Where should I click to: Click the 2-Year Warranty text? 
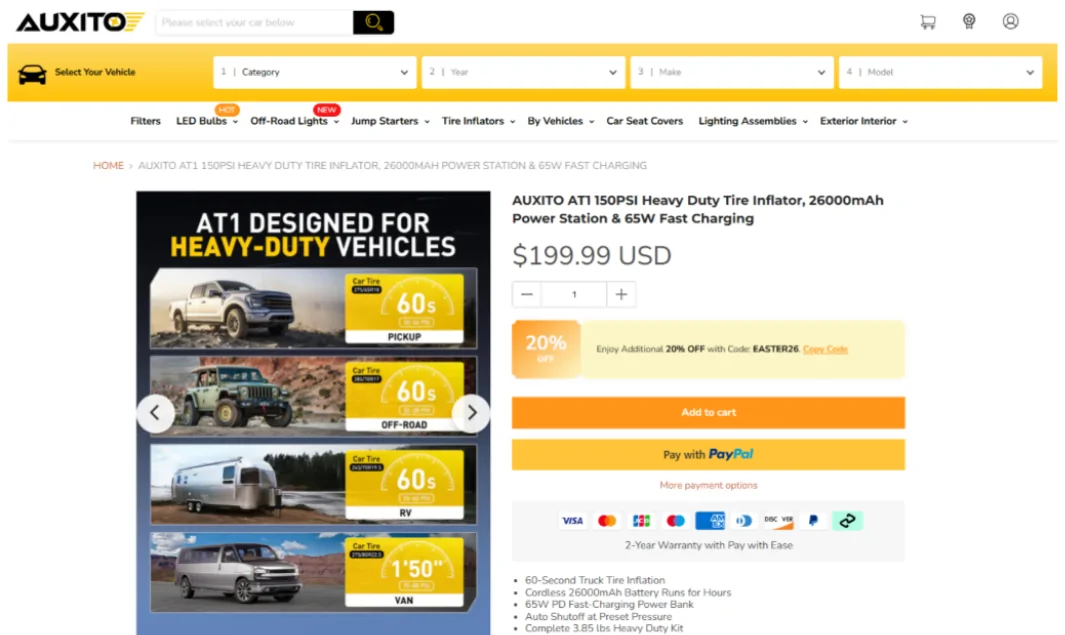pos(708,545)
